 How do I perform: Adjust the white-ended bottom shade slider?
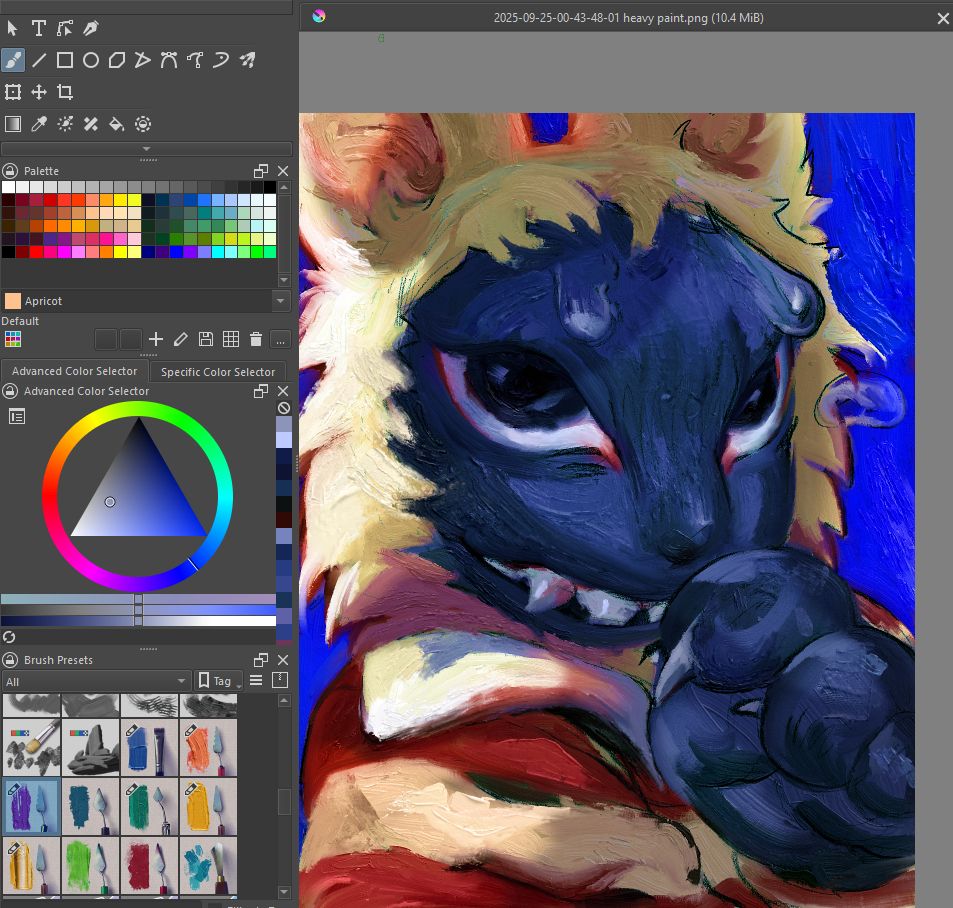139,621
